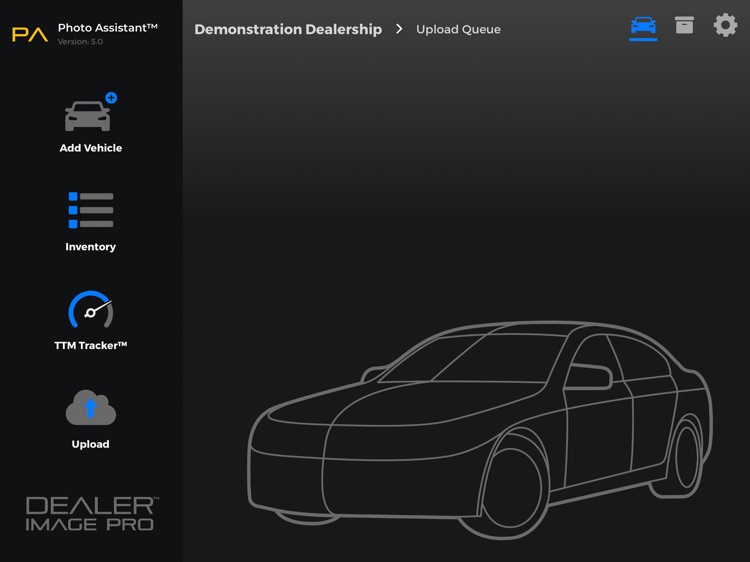Click the Version: 5.0 text
The width and height of the screenshot is (750, 562).
pyautogui.click(x=80, y=42)
